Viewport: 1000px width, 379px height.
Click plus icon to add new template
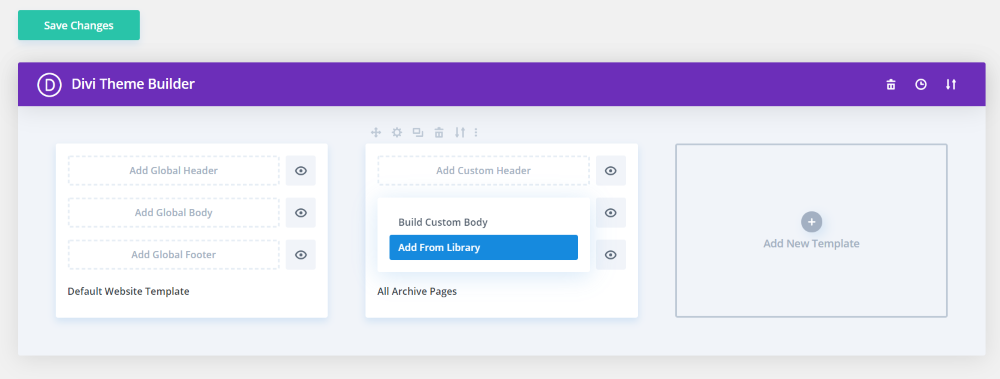coord(811,222)
